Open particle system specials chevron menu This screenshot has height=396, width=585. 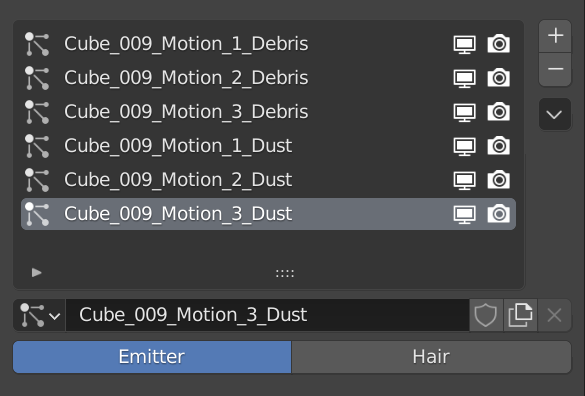coord(555,114)
